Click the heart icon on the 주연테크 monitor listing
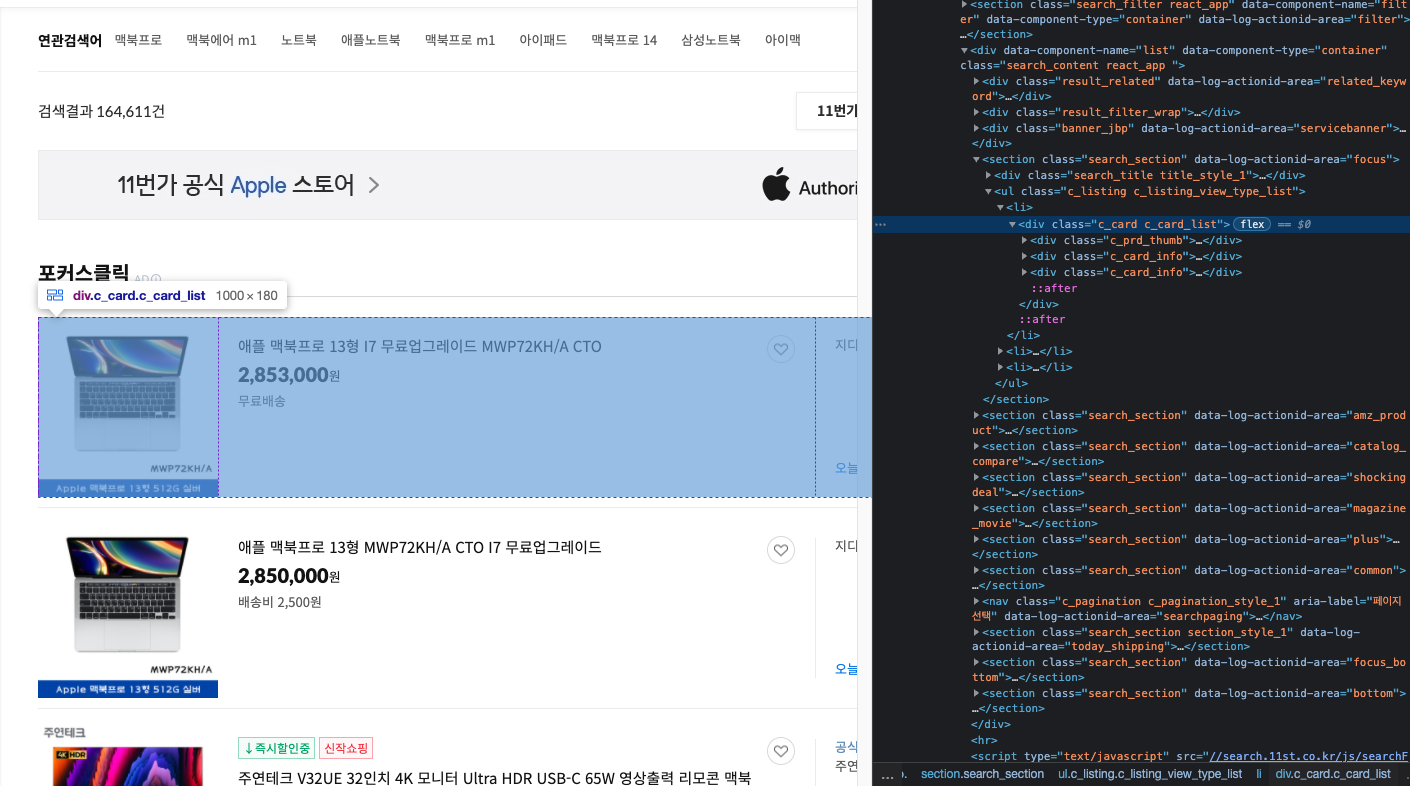Viewport: 1410px width, 786px height. pos(781,751)
